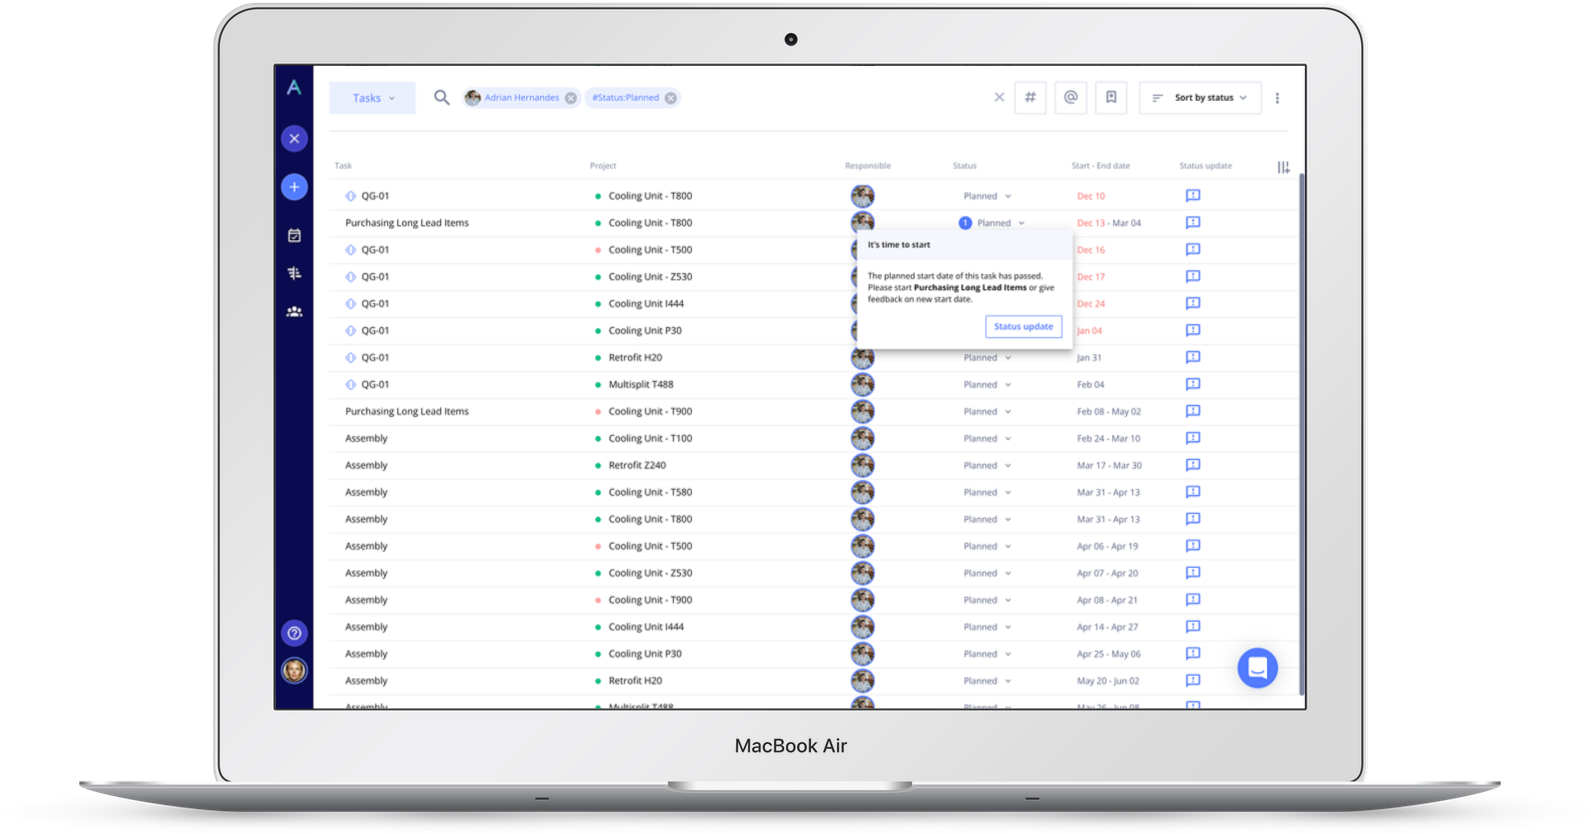Image resolution: width=1591 pixels, height=834 pixels.
Task: Click the Task column header
Action: point(343,166)
